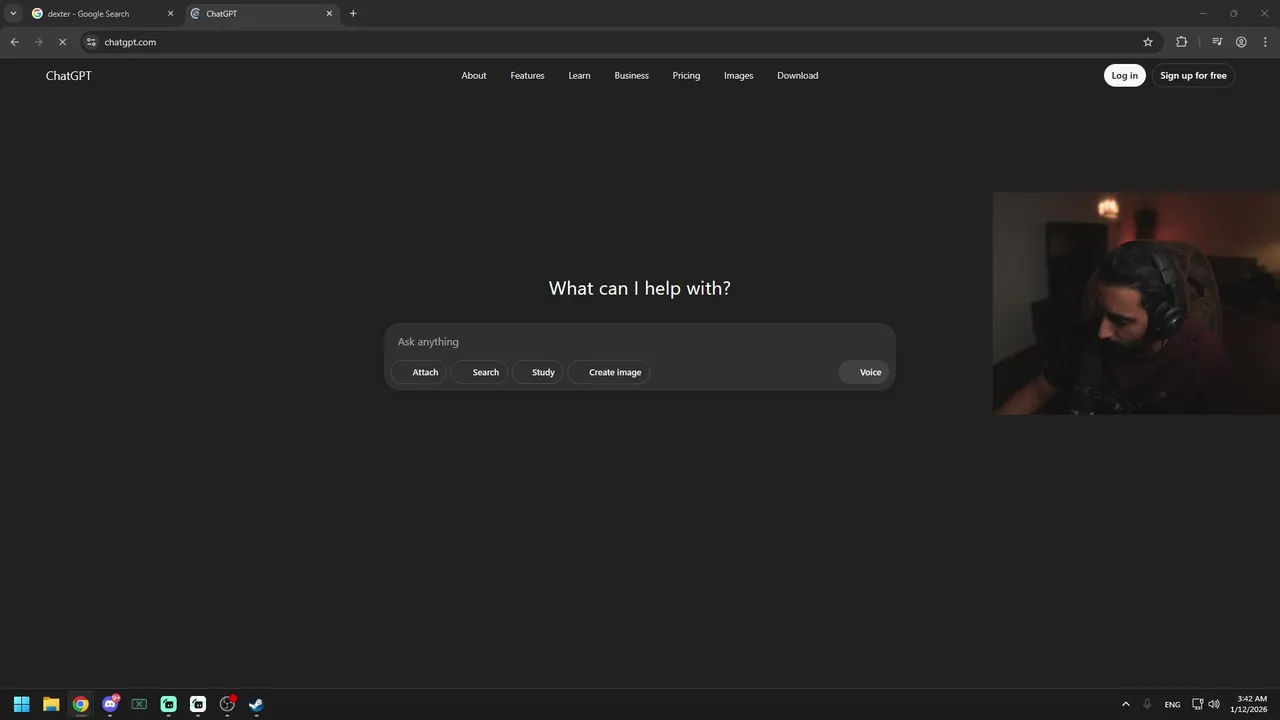Select the ChatGPT browser tab
The image size is (1280, 720).
point(263,14)
